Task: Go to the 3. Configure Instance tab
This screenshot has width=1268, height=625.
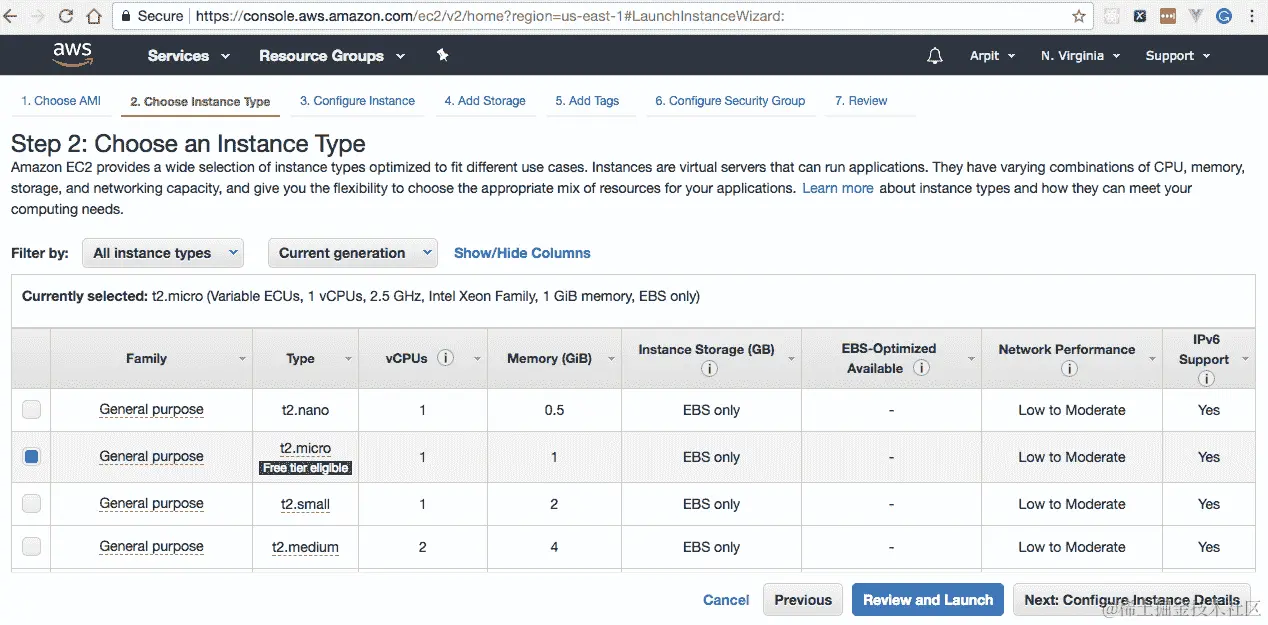Action: pyautogui.click(x=357, y=101)
